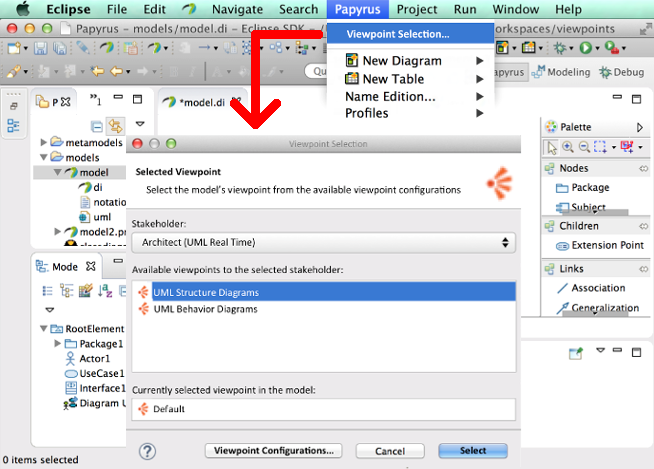Collapse the model tree node
This screenshot has width=654, height=469.
click(58, 172)
